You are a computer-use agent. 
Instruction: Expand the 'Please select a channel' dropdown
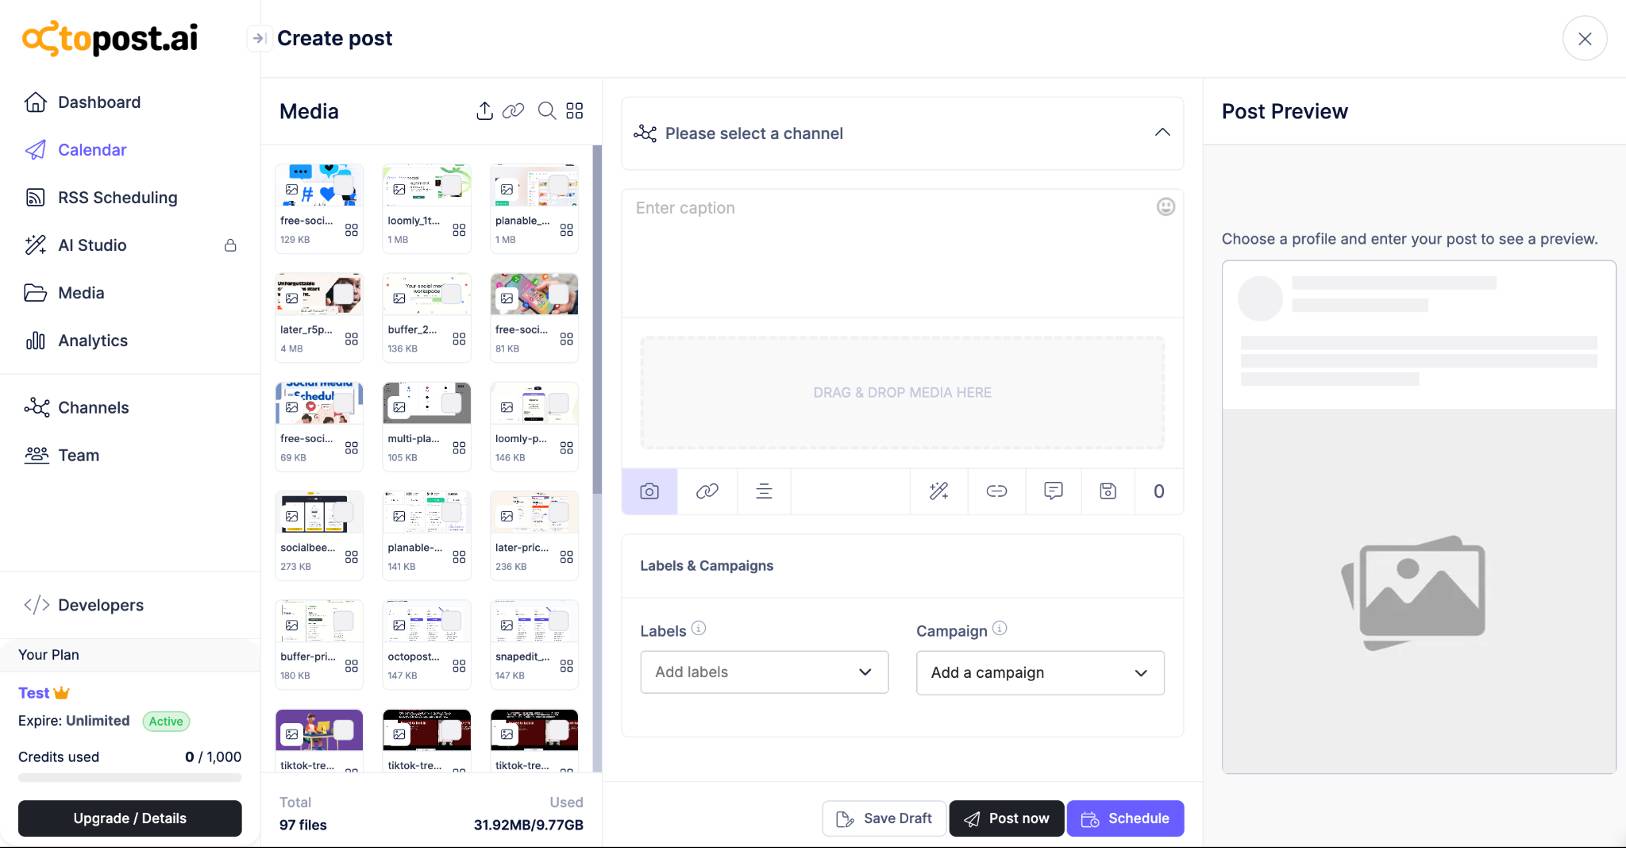tap(902, 133)
